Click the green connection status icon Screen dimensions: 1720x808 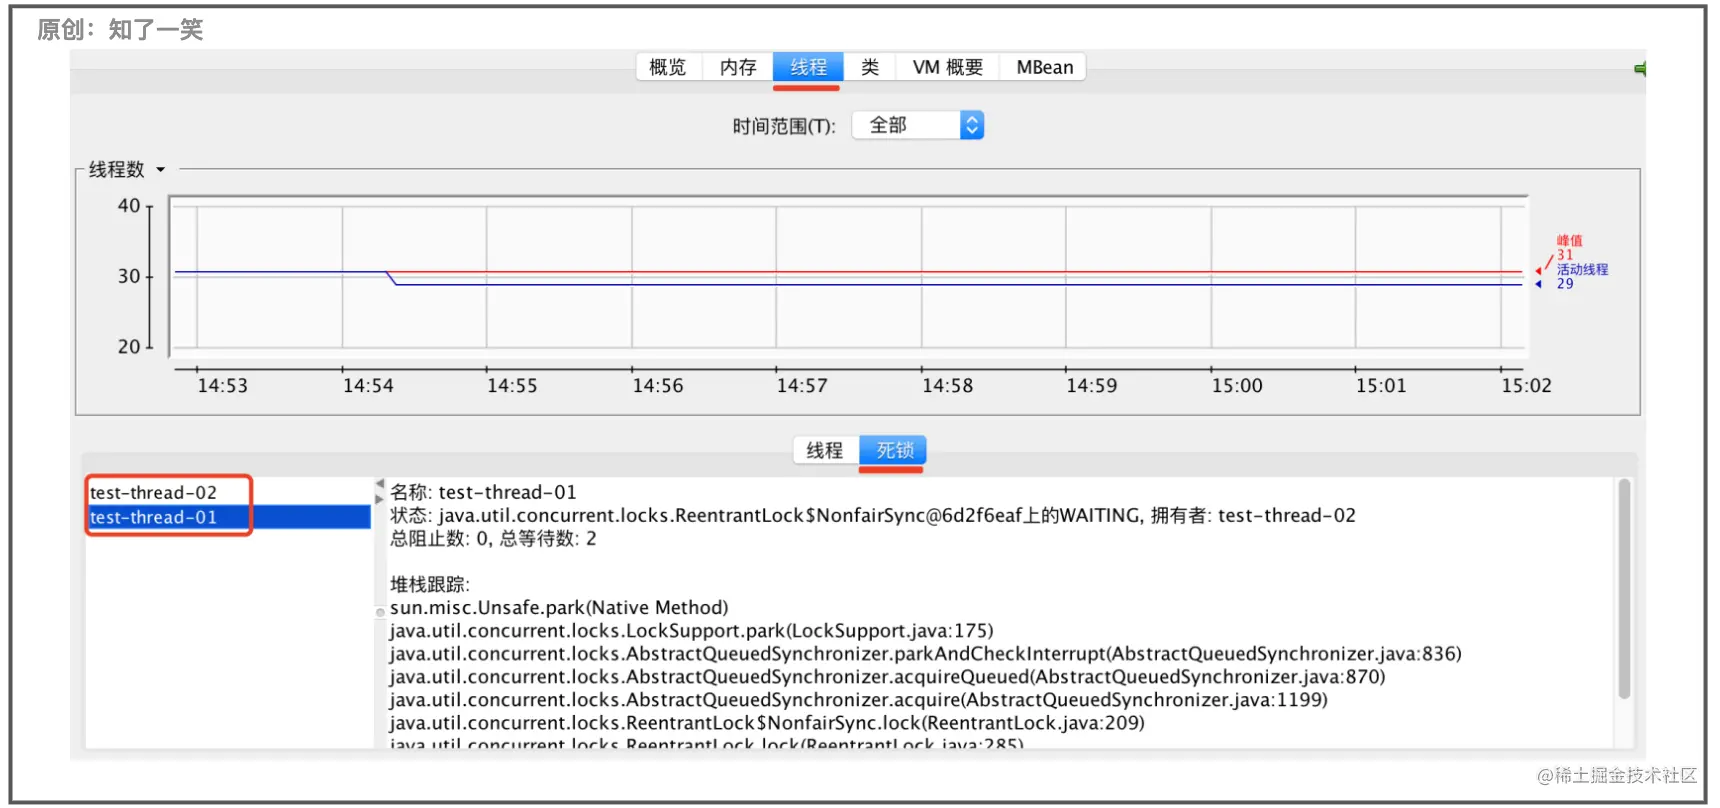click(x=1640, y=69)
